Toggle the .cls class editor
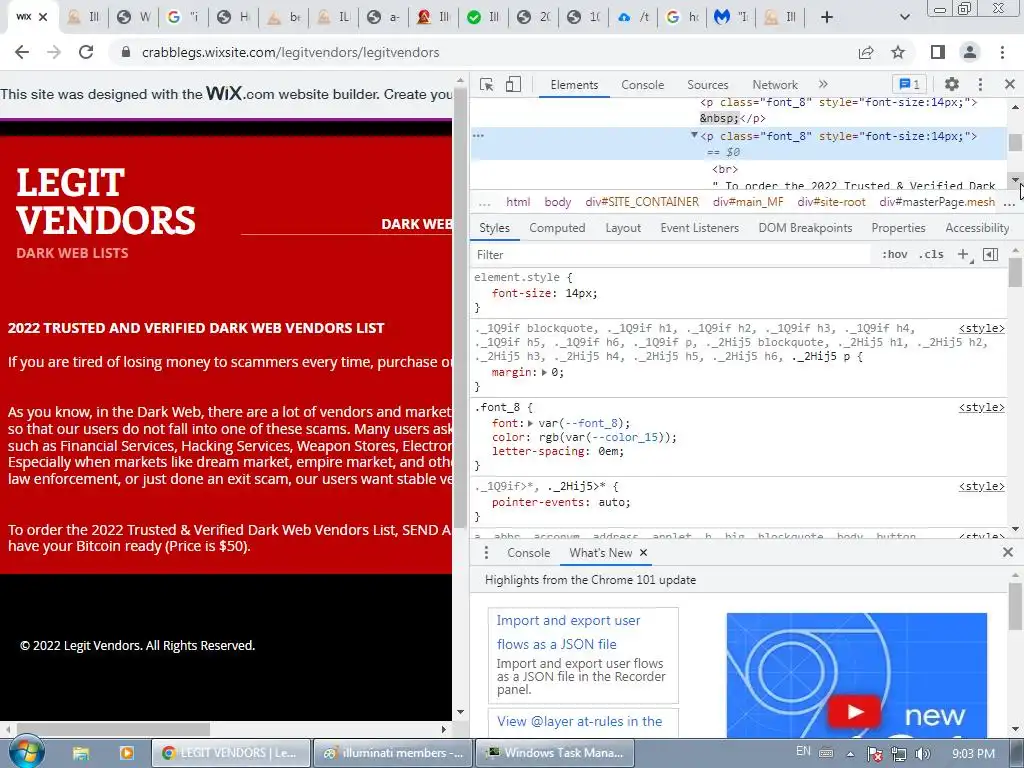The height and width of the screenshot is (768, 1024). 931,255
